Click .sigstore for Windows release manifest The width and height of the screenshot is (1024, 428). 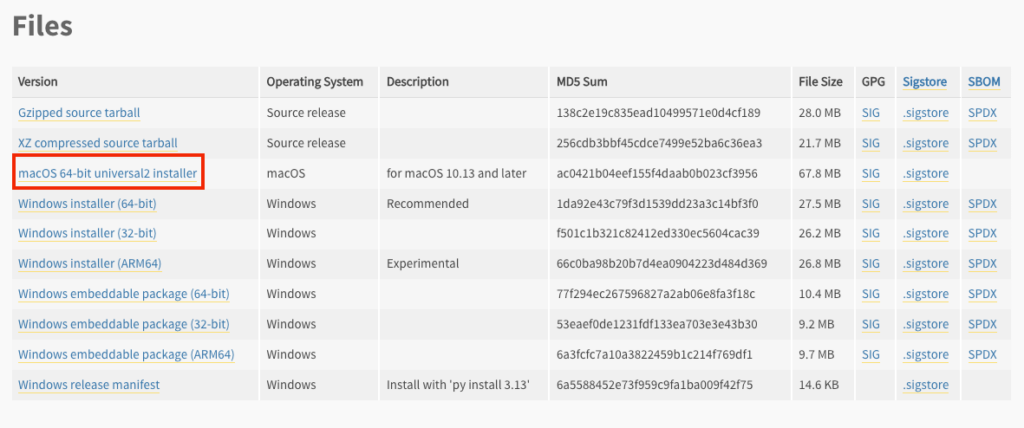point(924,385)
